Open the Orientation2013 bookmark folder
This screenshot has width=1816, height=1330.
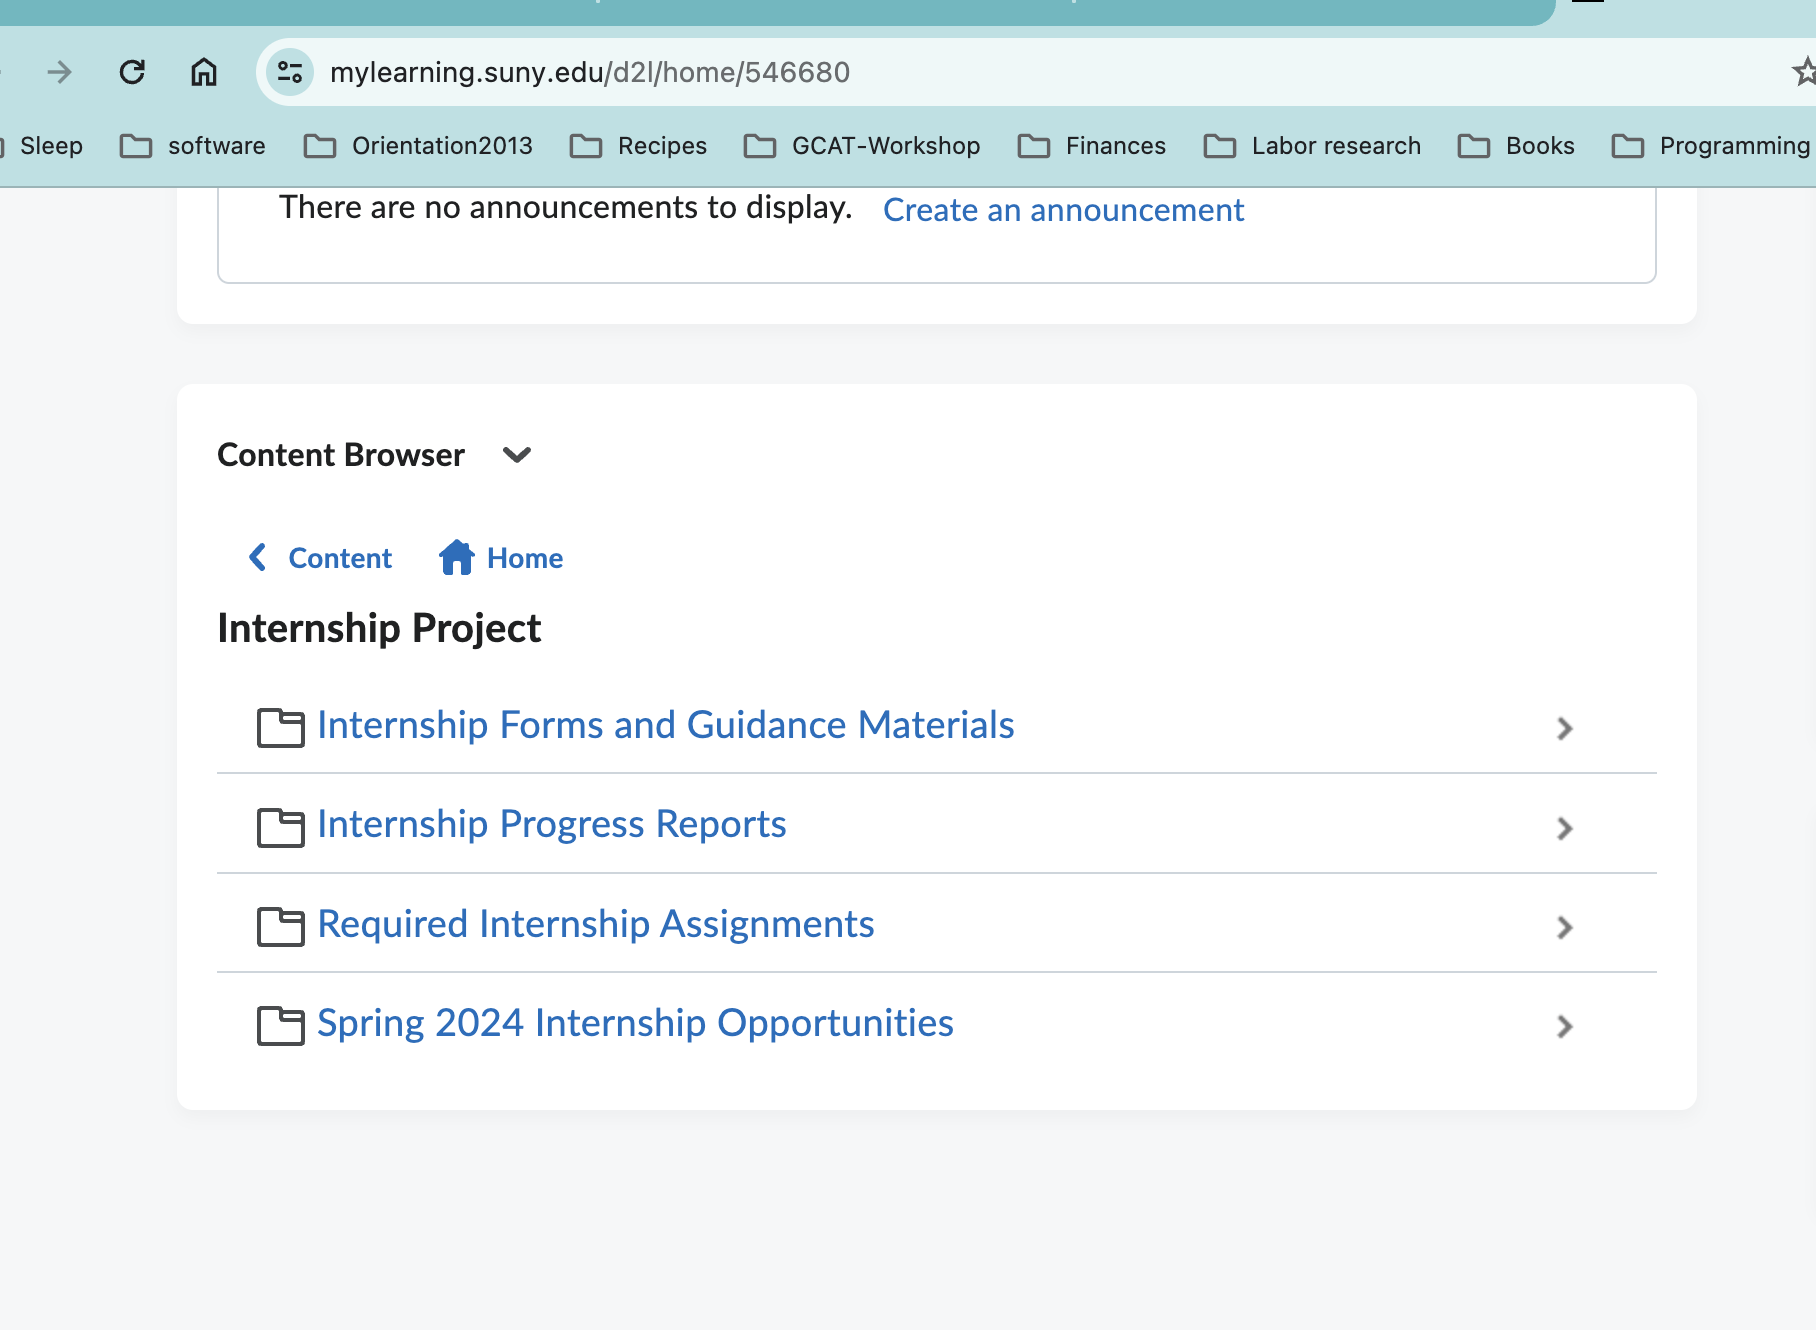click(x=418, y=146)
